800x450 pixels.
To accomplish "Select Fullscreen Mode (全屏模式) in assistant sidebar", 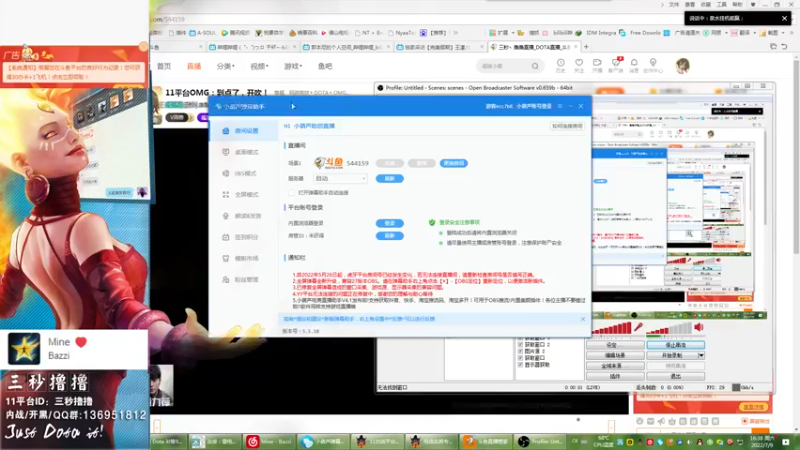I will 244,194.
